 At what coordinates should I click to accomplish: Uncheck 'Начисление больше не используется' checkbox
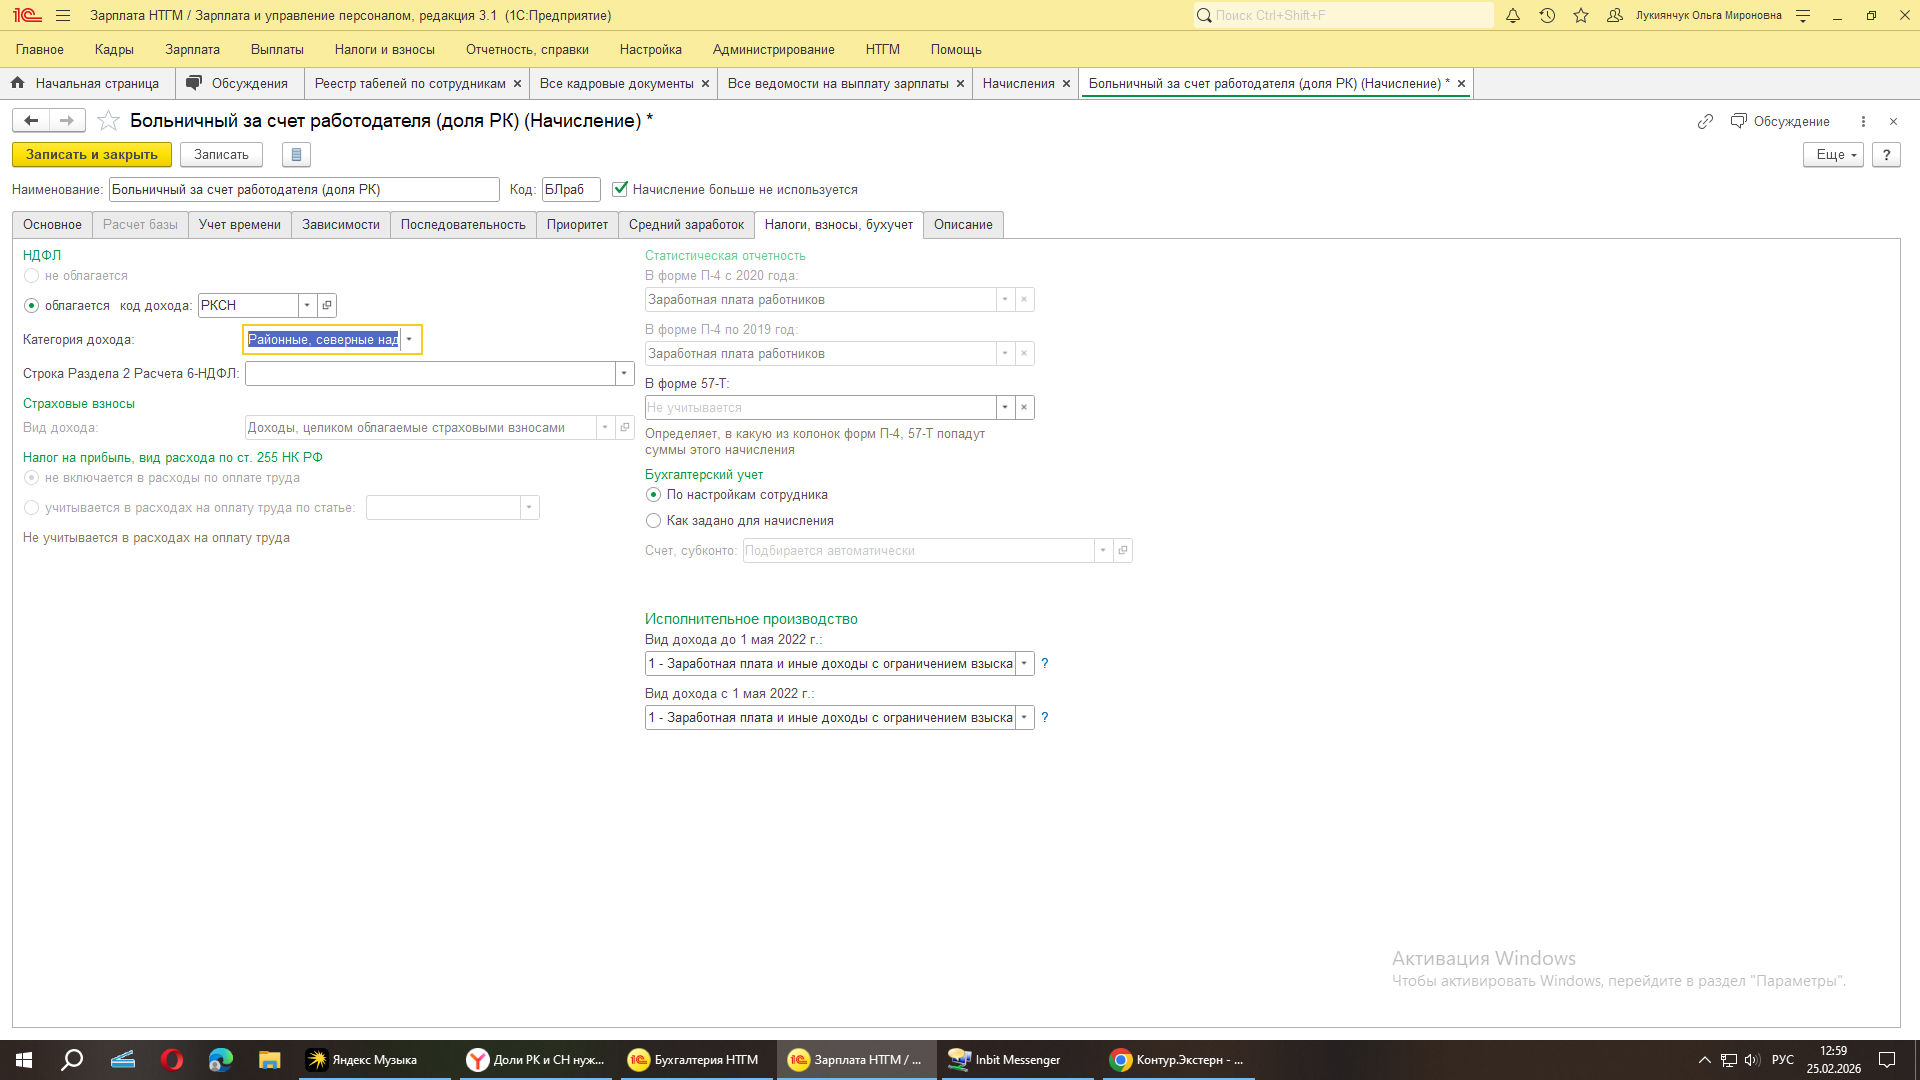click(x=620, y=189)
